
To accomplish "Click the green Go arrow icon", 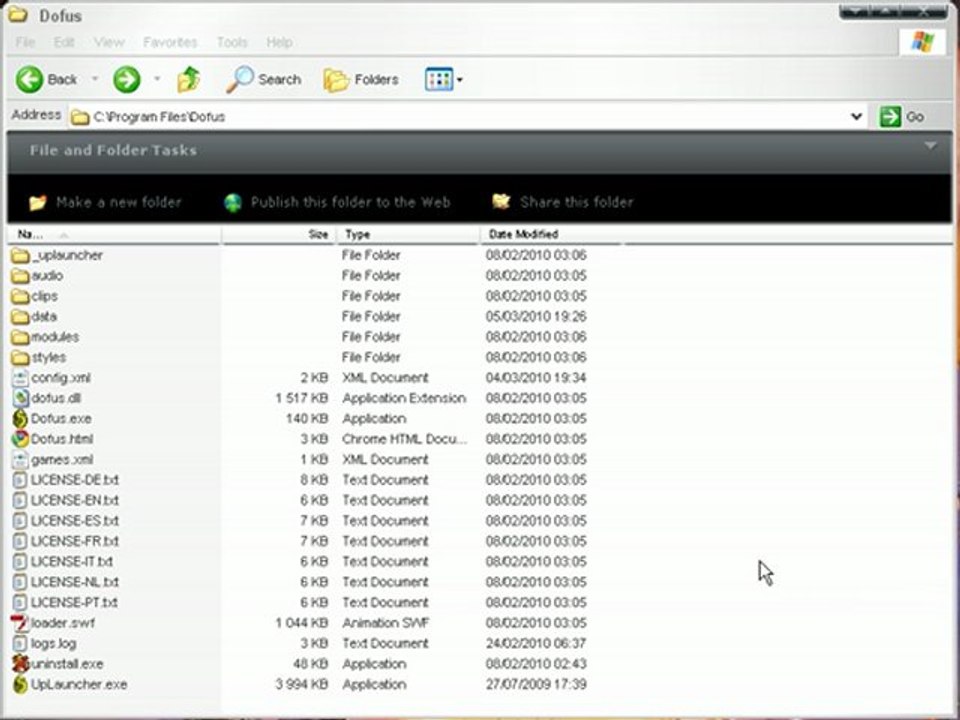I will (x=890, y=116).
